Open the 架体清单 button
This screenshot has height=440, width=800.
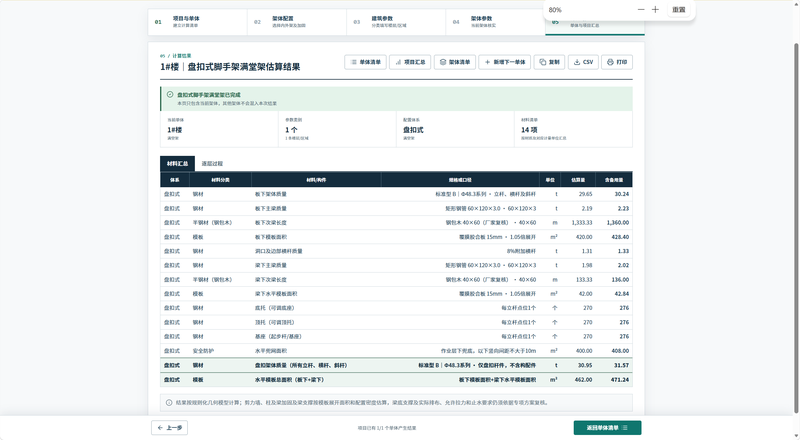pos(455,62)
